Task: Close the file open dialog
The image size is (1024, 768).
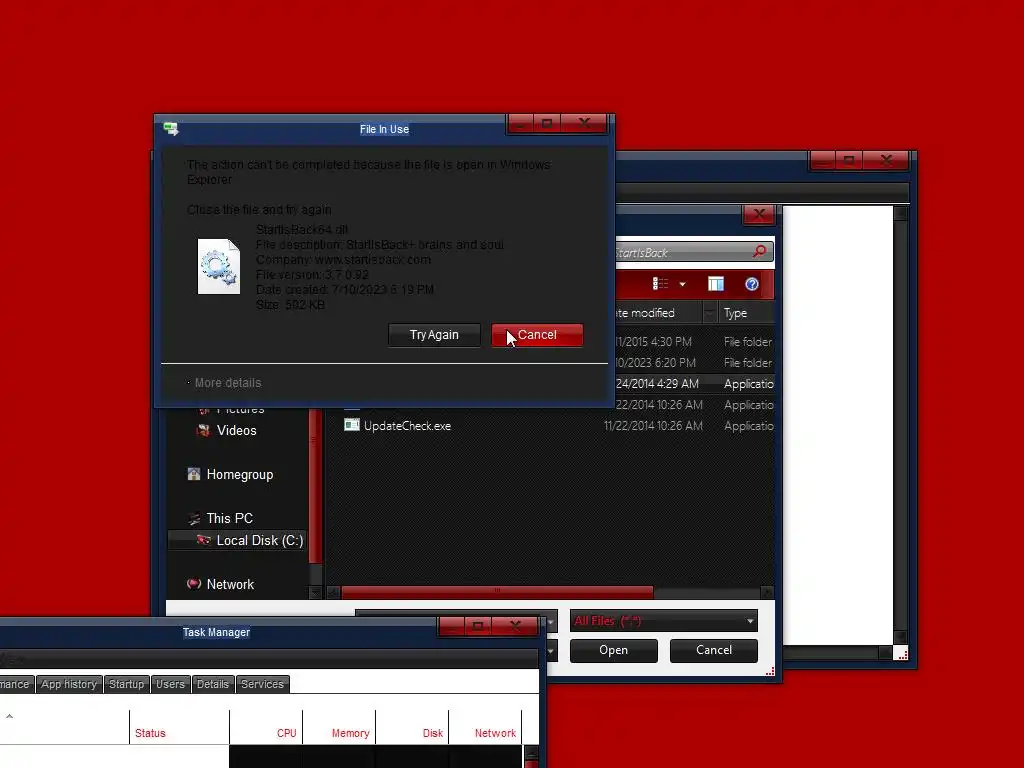Action: tap(758, 214)
